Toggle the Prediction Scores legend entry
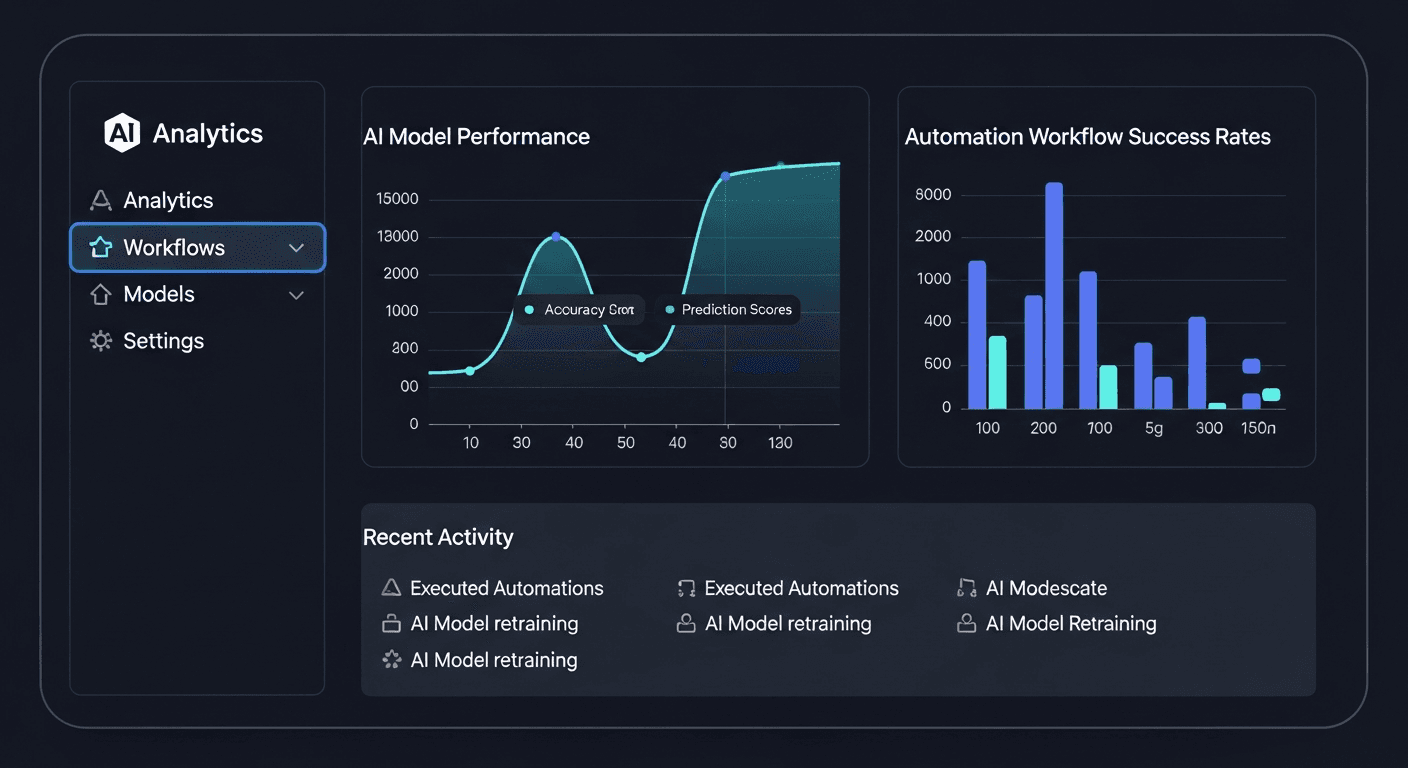1408x768 pixels. click(x=729, y=310)
